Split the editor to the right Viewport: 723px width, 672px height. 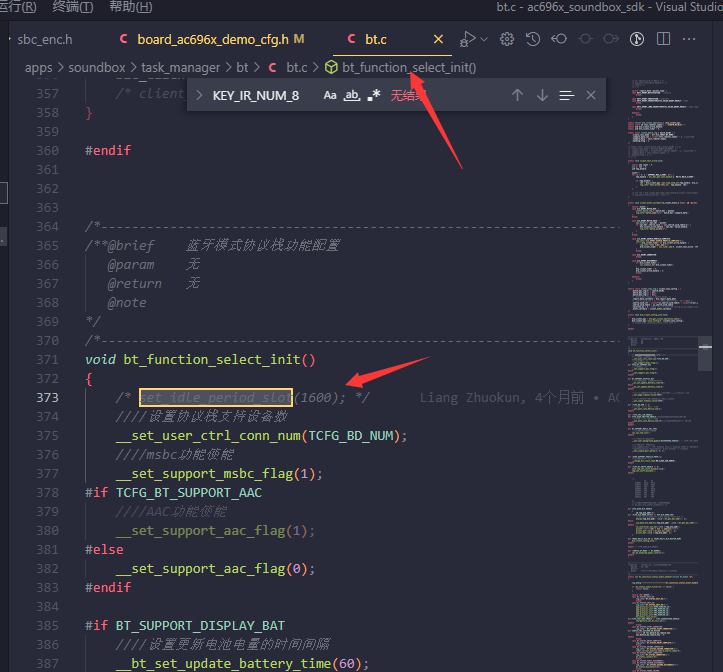coord(663,39)
